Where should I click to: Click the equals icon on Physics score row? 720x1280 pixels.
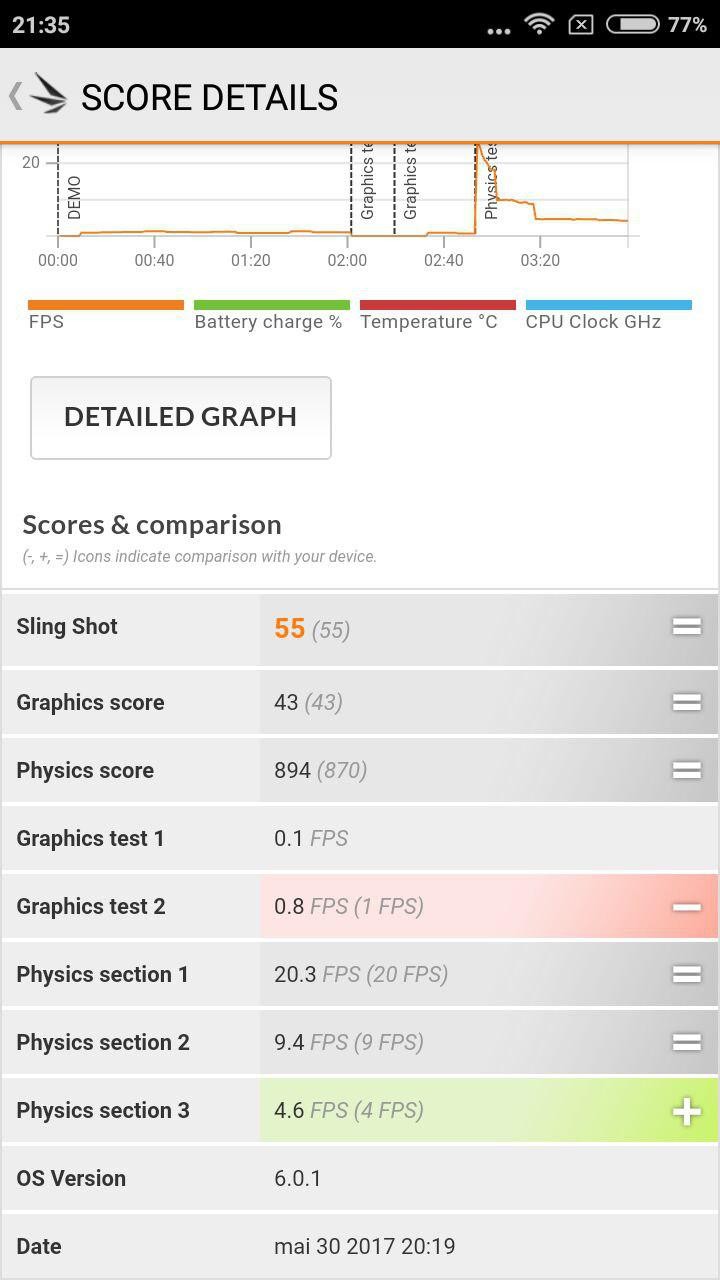click(686, 770)
